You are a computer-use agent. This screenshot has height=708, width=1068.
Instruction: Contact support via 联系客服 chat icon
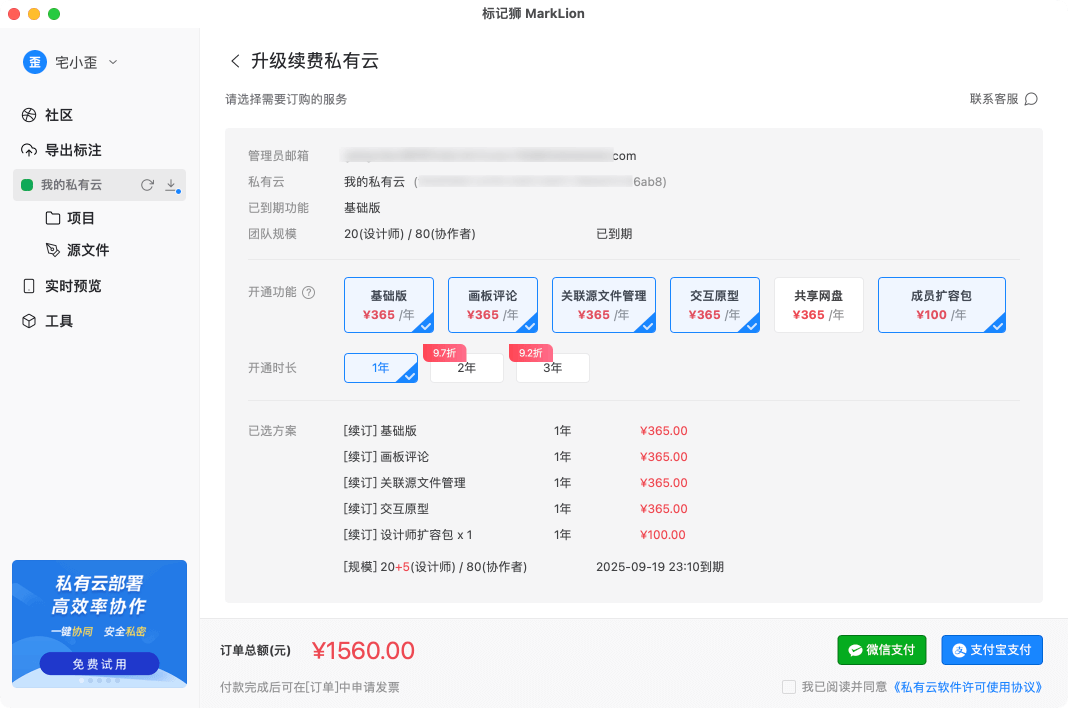[1032, 99]
